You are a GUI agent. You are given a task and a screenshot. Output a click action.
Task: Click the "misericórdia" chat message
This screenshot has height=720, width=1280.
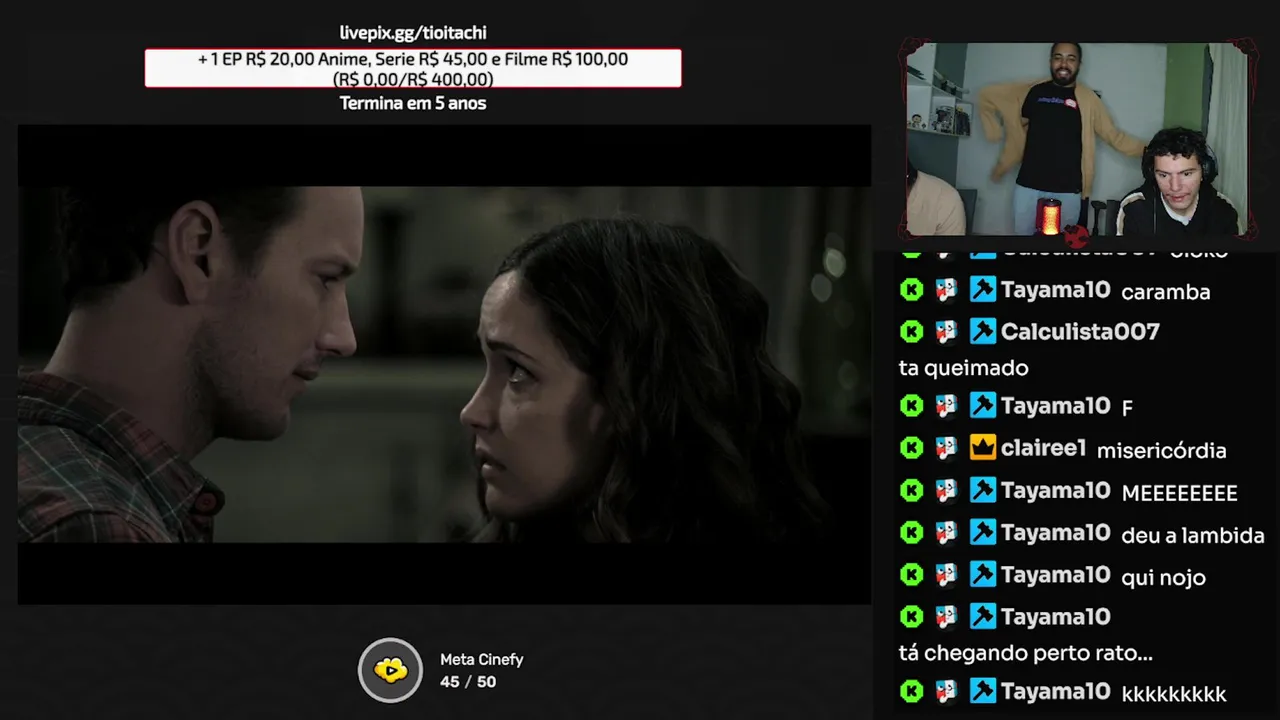pyautogui.click(x=1161, y=450)
